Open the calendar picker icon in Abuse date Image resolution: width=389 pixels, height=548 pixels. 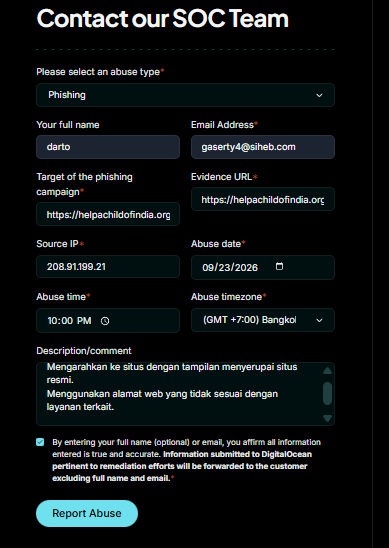pyautogui.click(x=279, y=267)
